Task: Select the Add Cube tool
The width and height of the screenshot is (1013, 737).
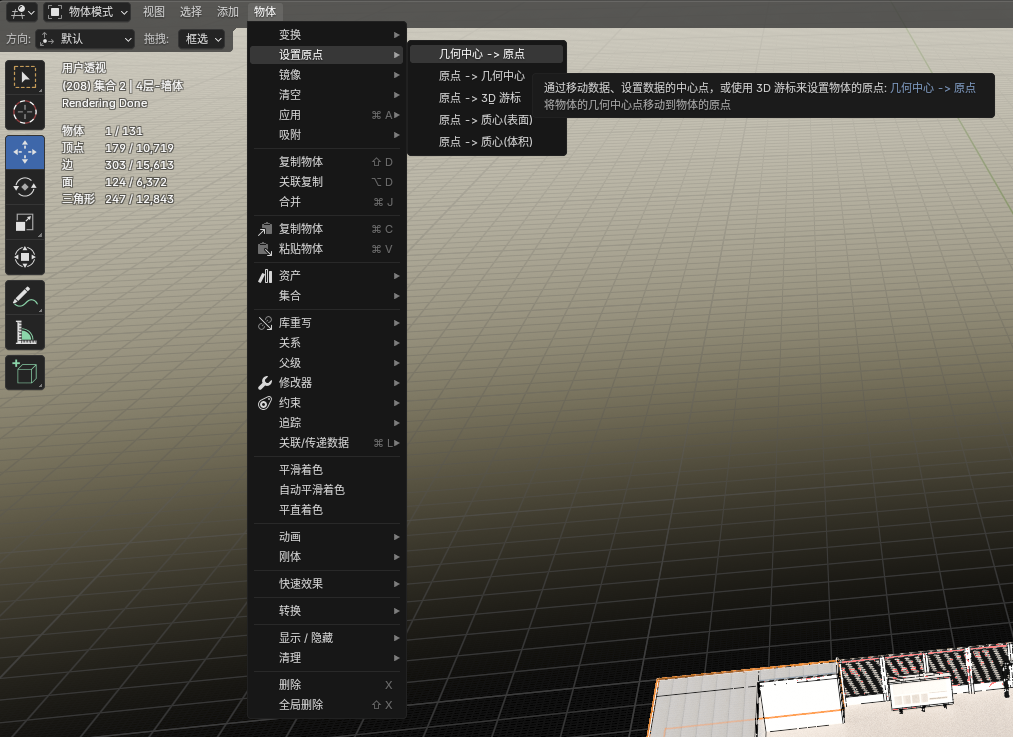Action: point(25,372)
